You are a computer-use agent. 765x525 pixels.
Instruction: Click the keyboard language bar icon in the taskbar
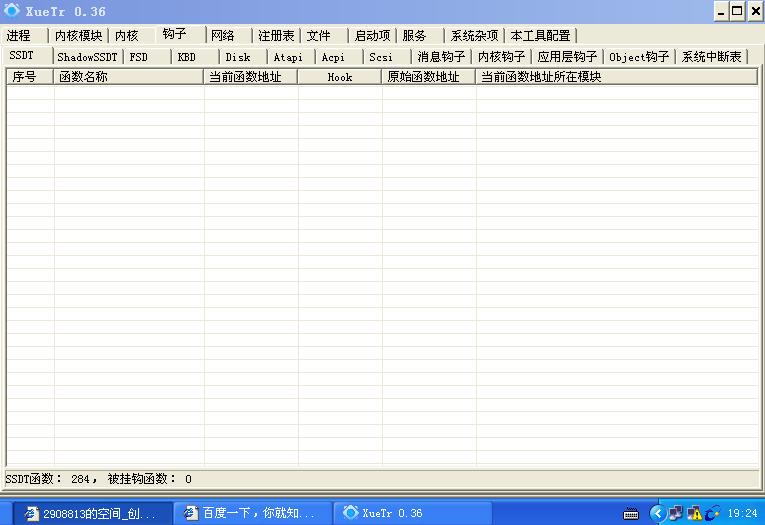(x=632, y=514)
